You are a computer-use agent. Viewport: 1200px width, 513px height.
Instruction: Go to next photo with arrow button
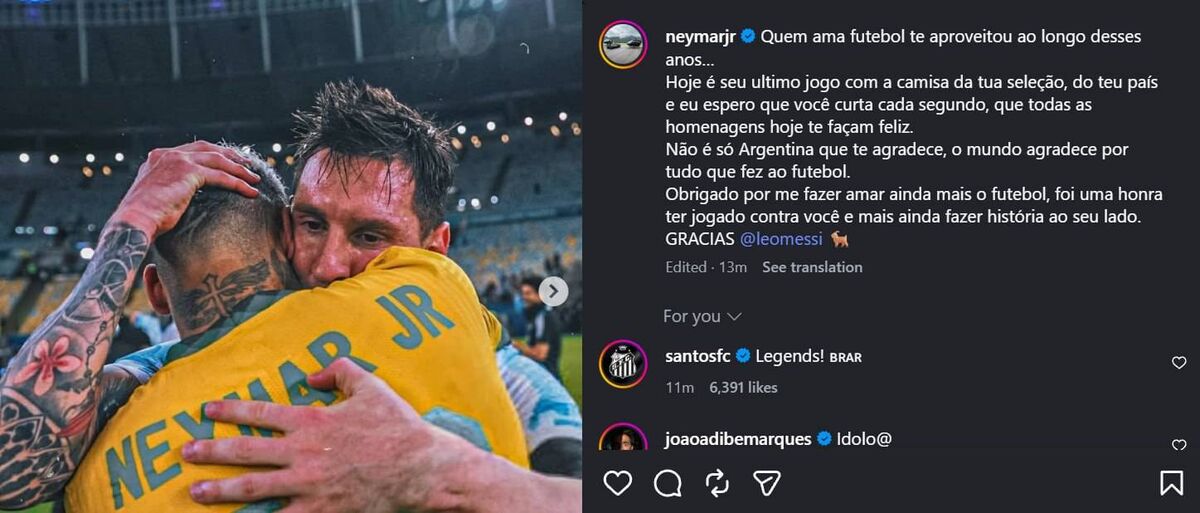553,291
